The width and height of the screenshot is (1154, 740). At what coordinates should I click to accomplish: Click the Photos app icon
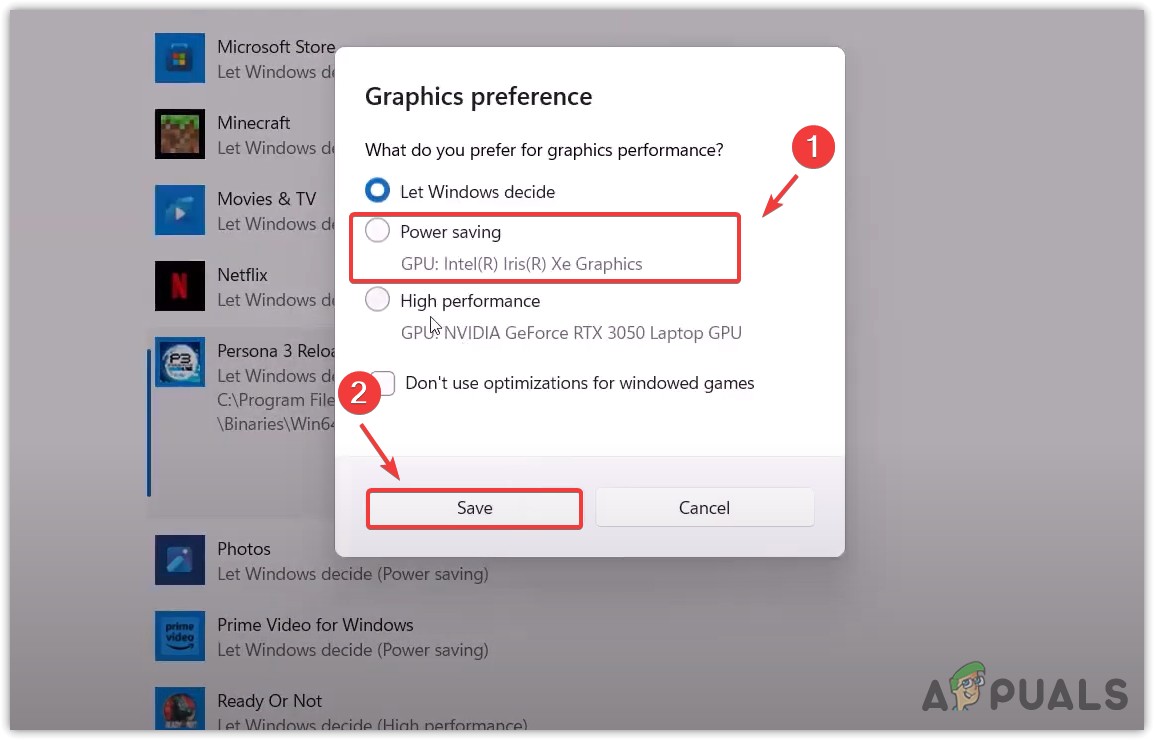180,560
